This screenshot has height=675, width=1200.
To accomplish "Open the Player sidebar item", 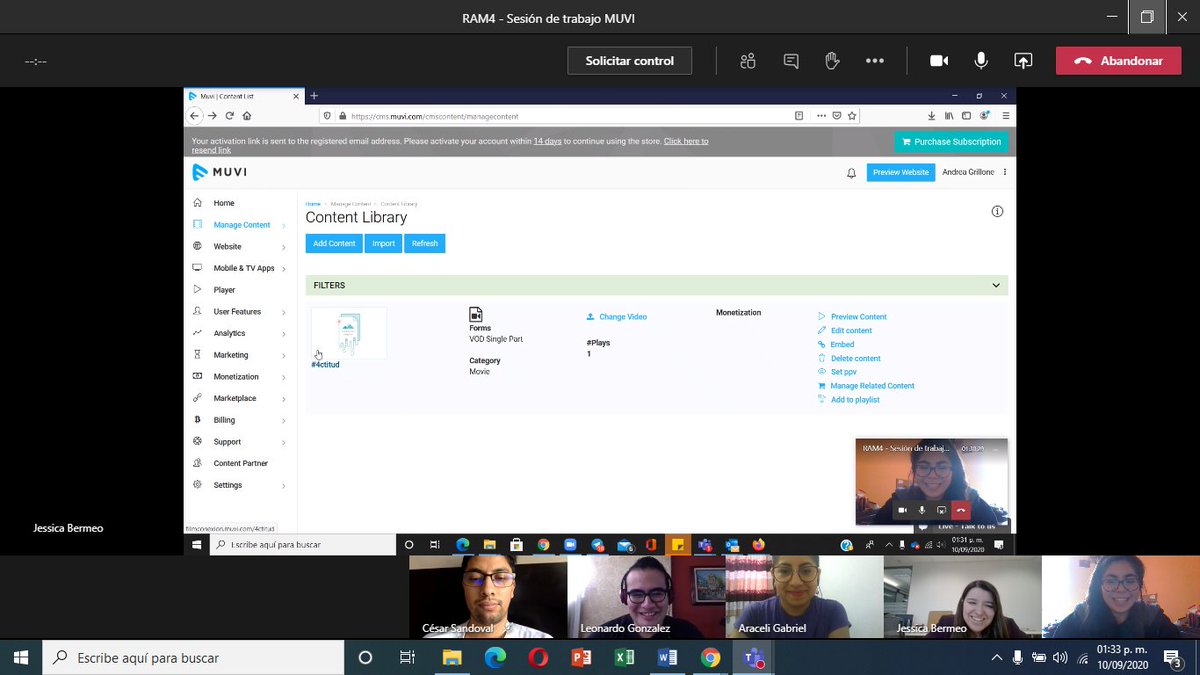I will [x=224, y=290].
